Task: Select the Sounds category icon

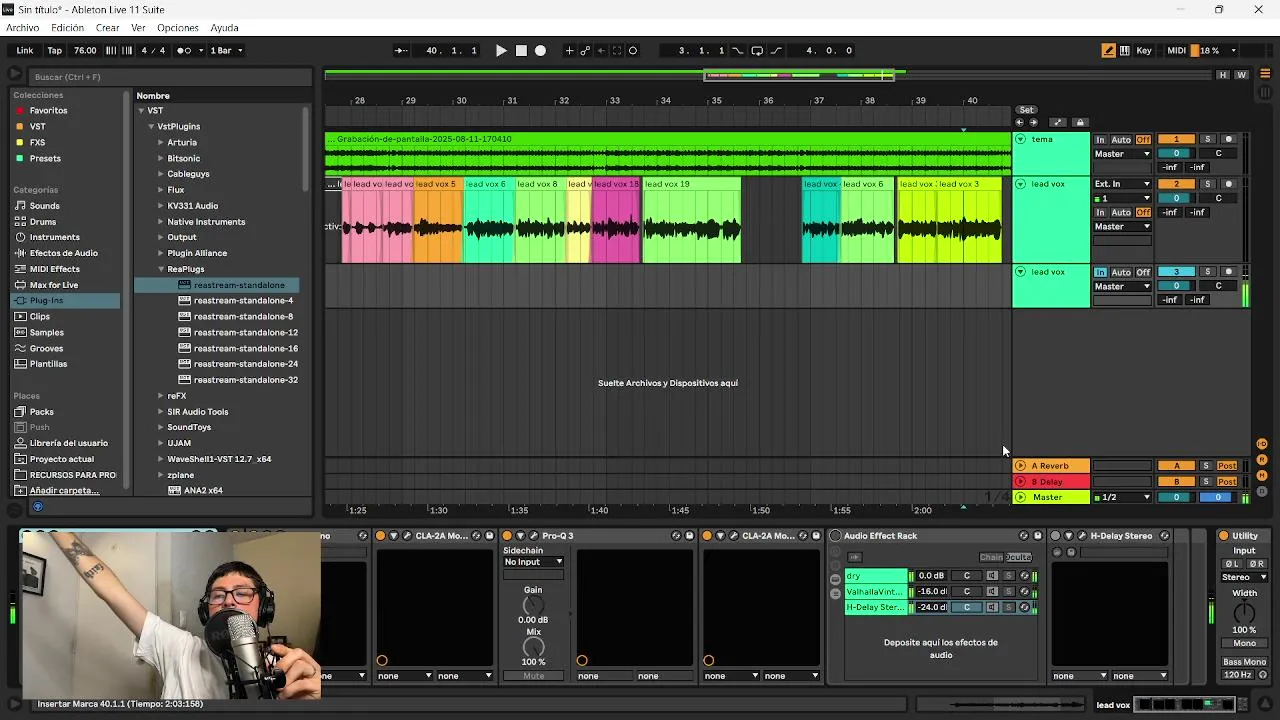Action: [19, 206]
